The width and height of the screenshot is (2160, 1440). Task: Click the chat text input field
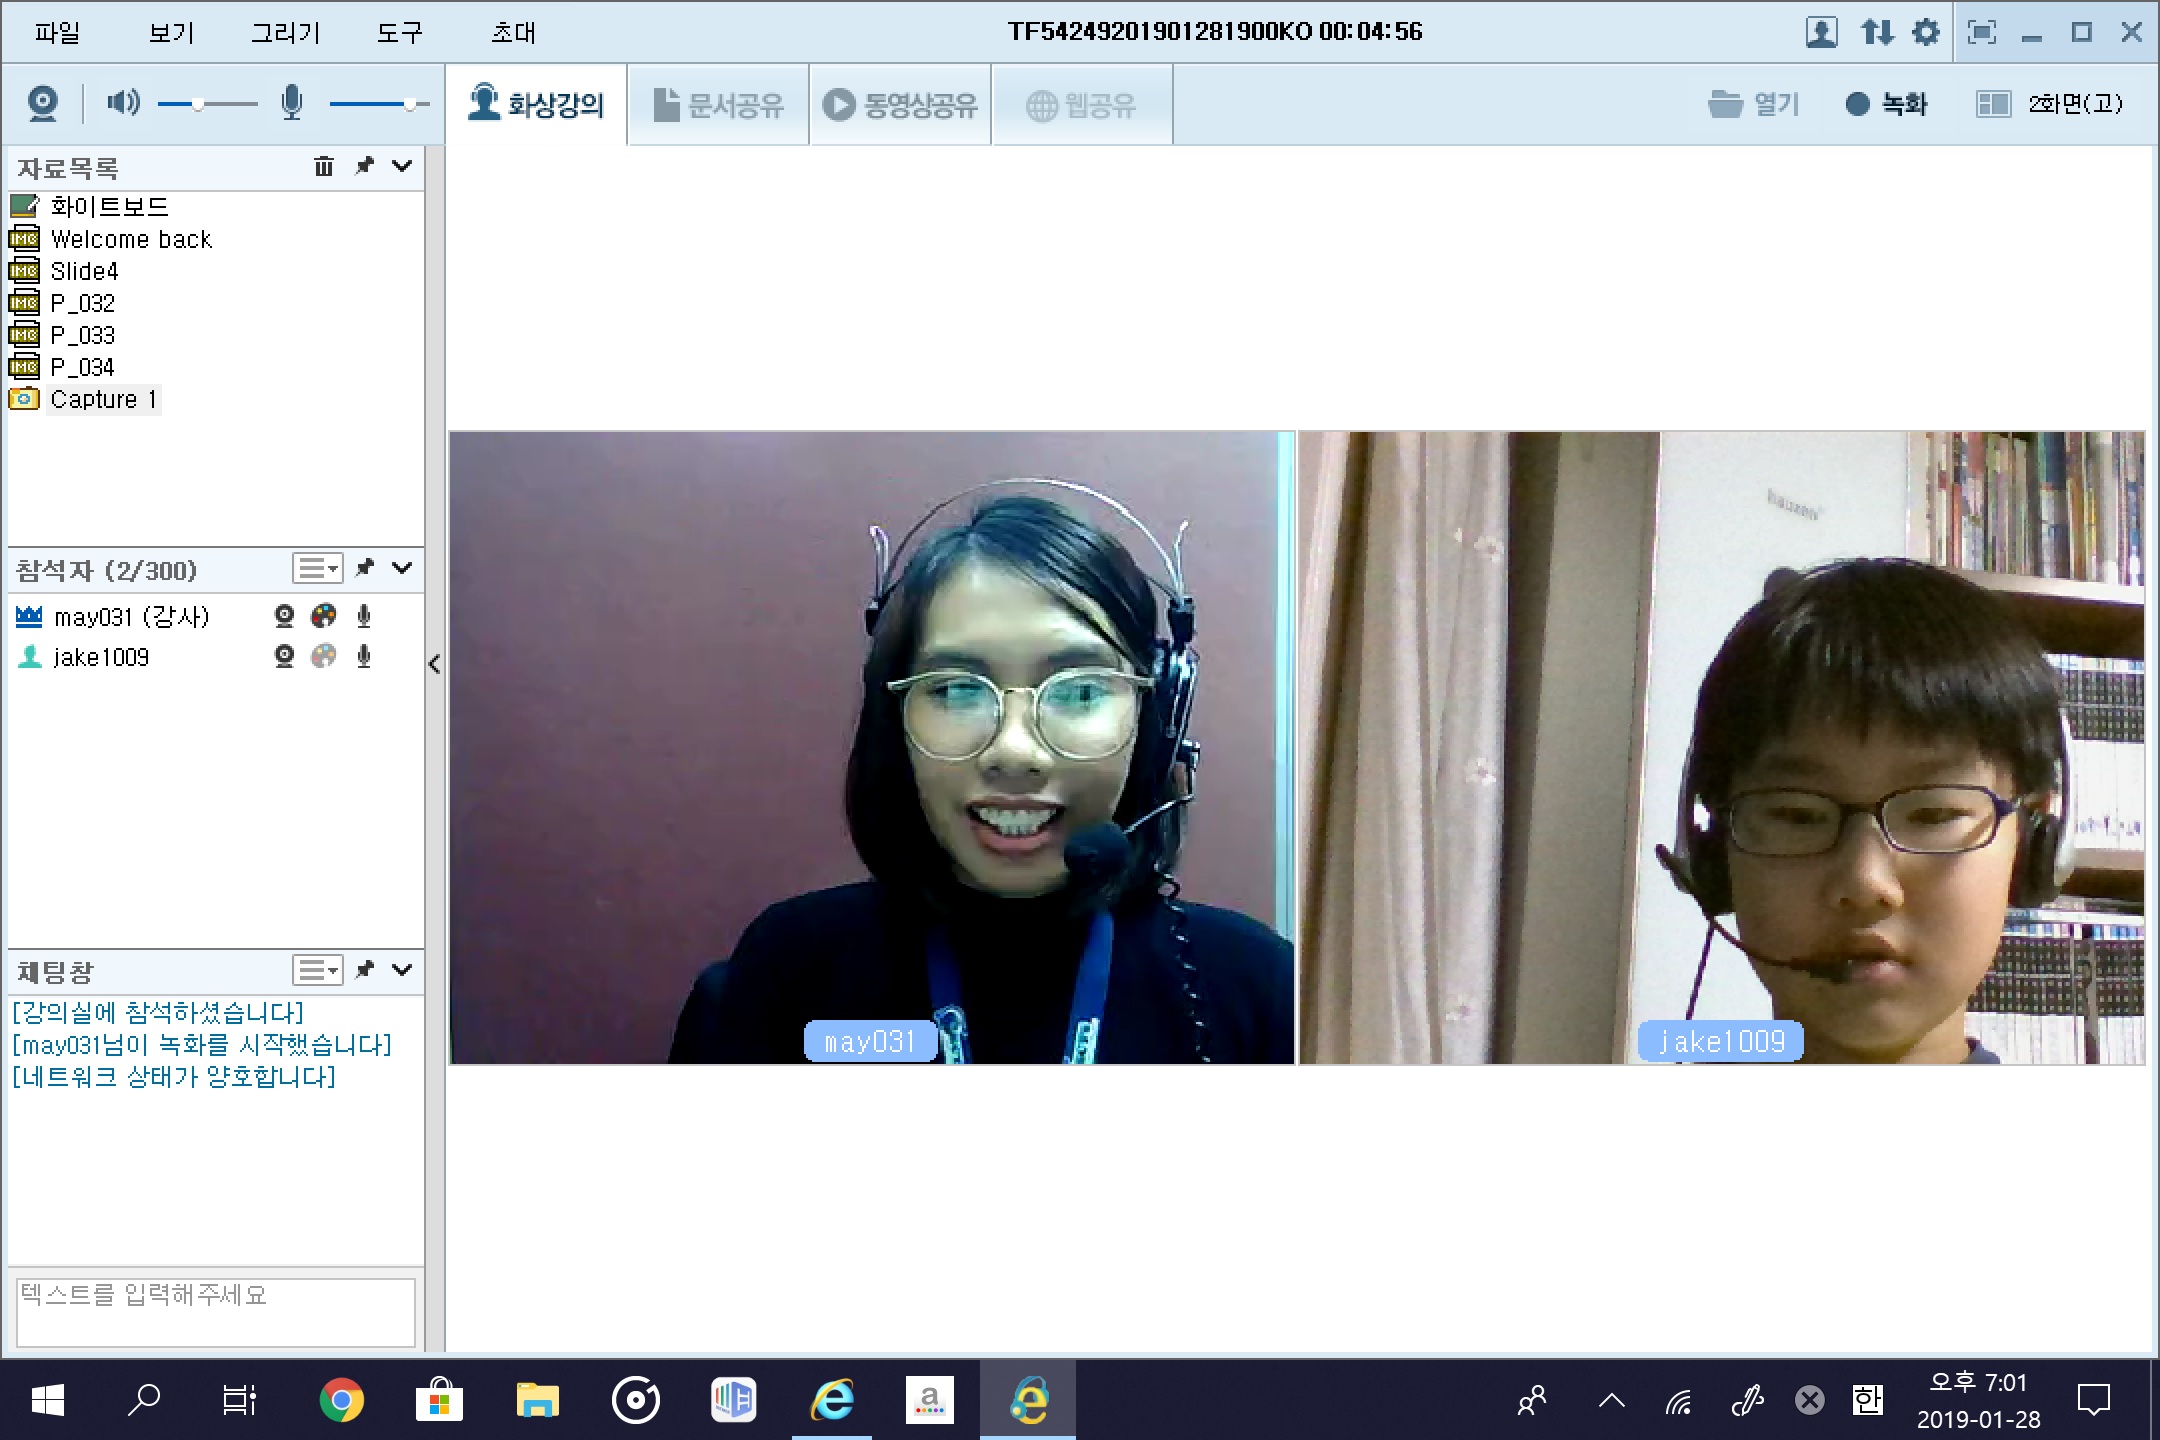tap(215, 1311)
